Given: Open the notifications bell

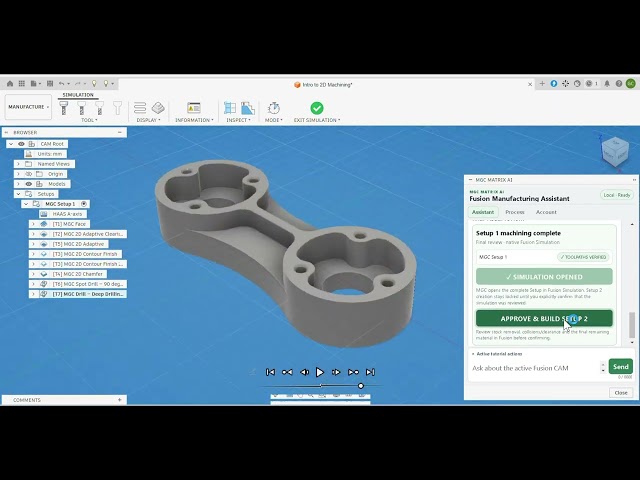Looking at the screenshot, I should [607, 84].
